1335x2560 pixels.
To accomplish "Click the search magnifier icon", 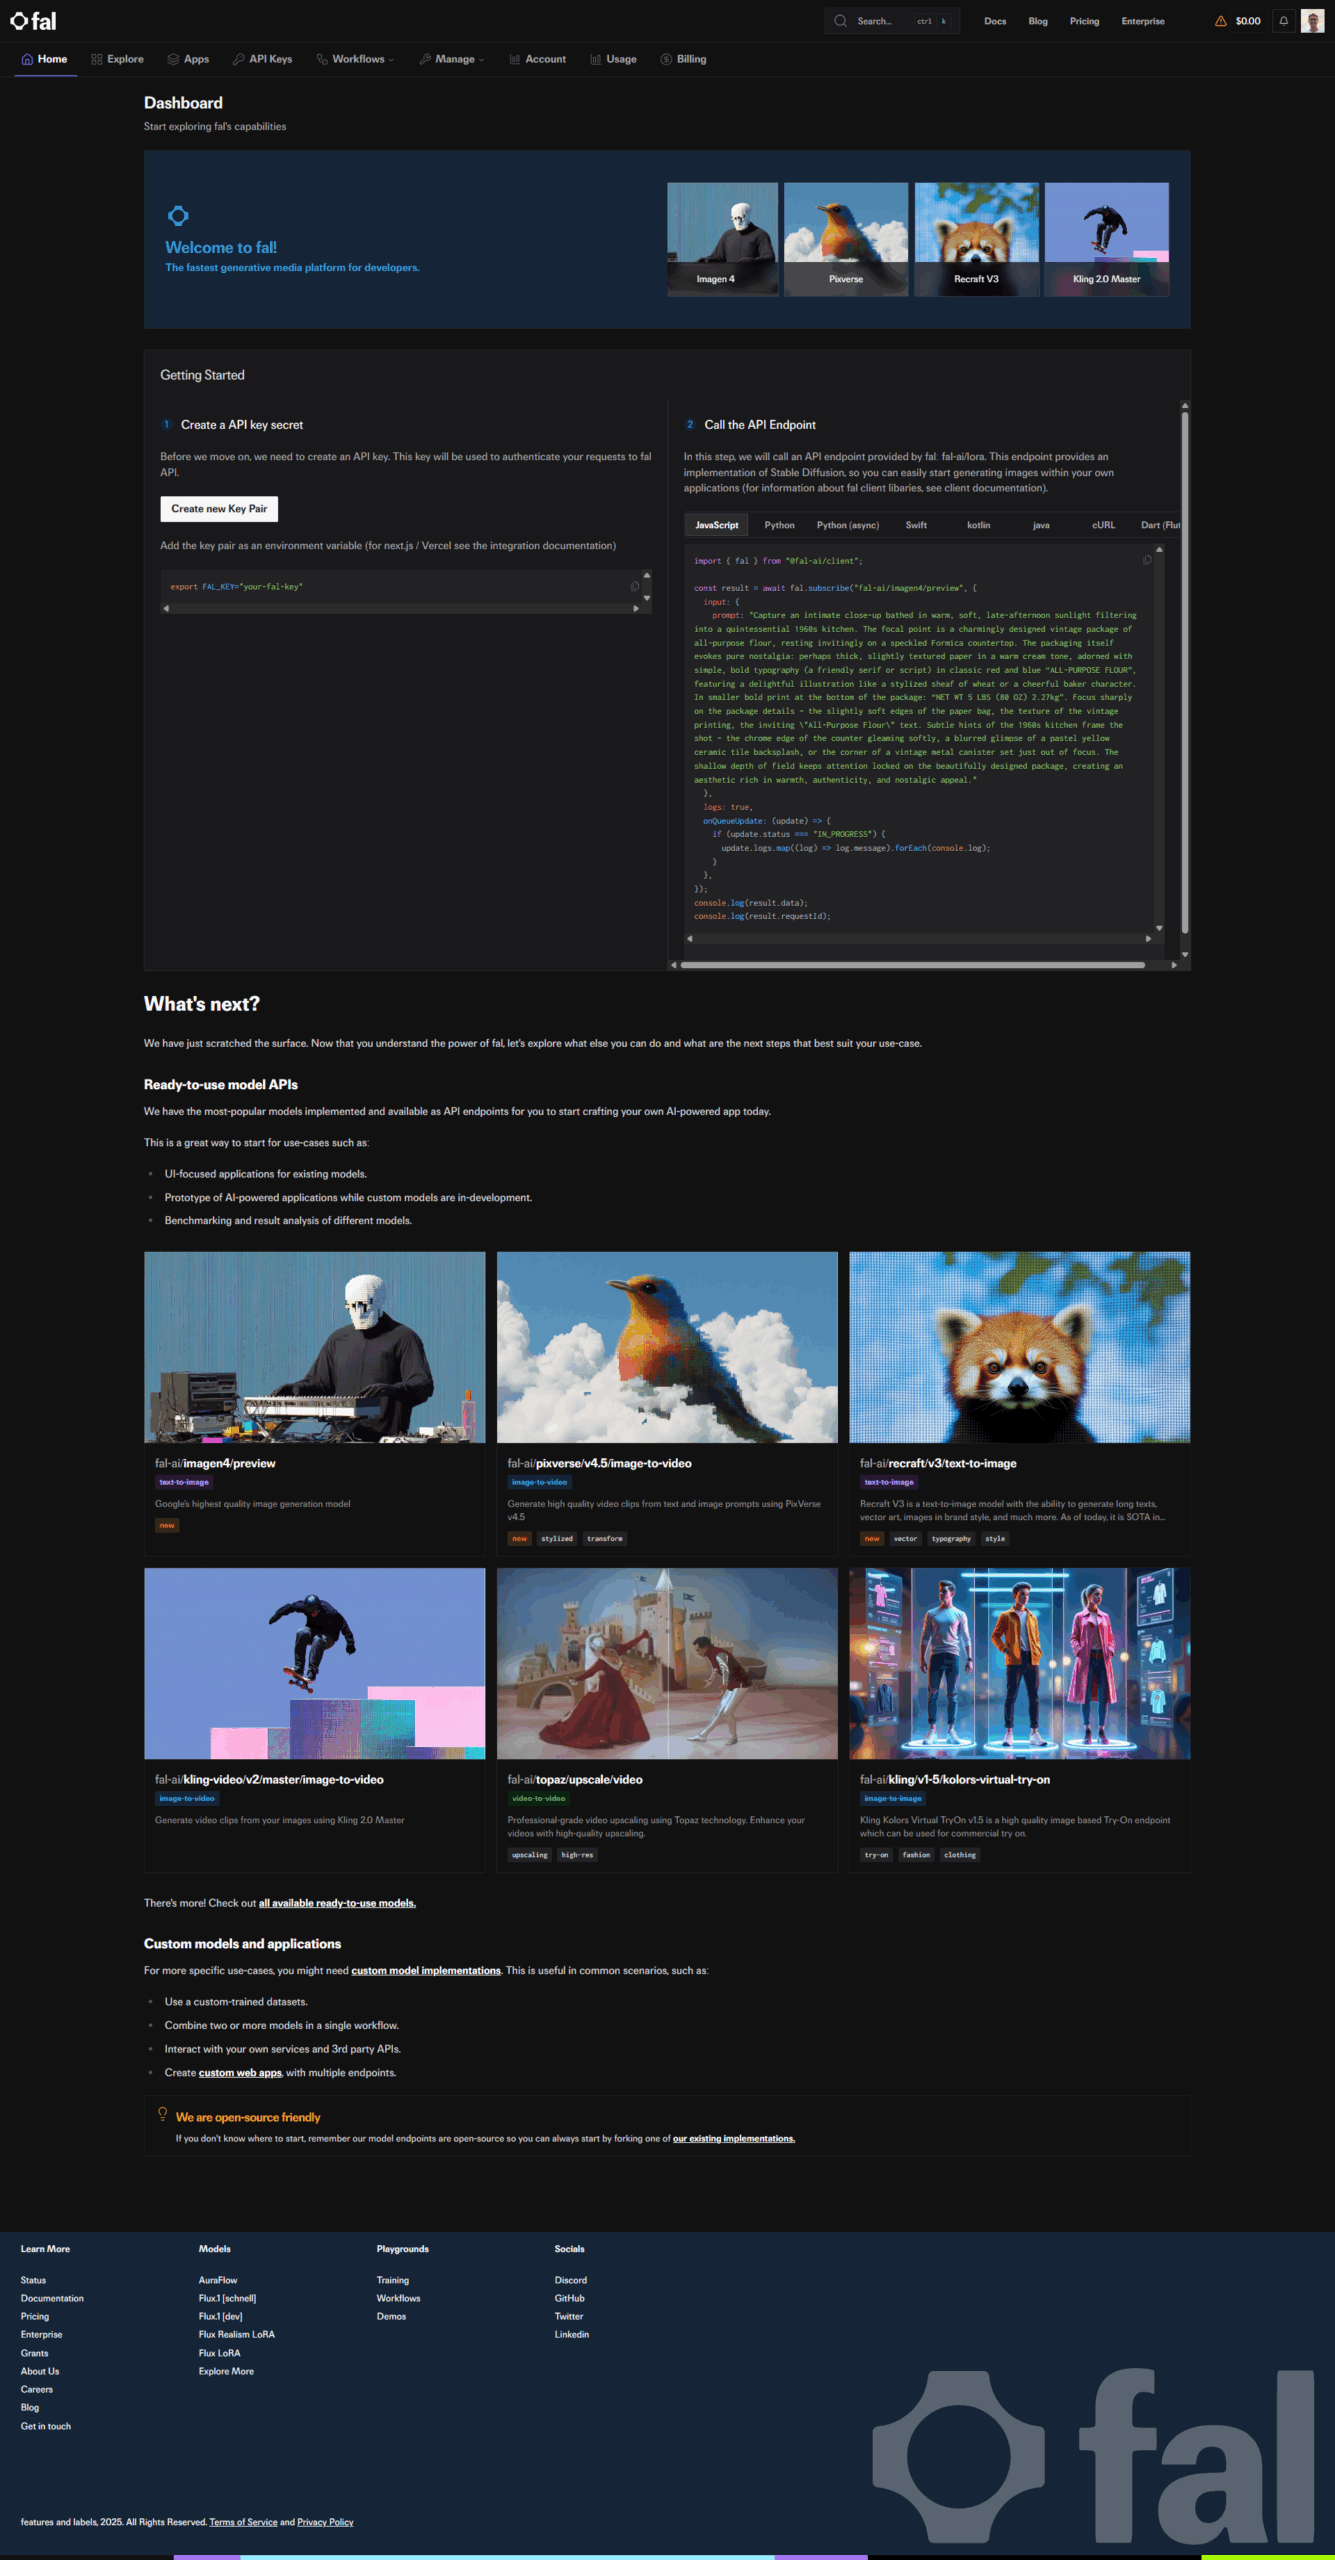I will pyautogui.click(x=840, y=21).
